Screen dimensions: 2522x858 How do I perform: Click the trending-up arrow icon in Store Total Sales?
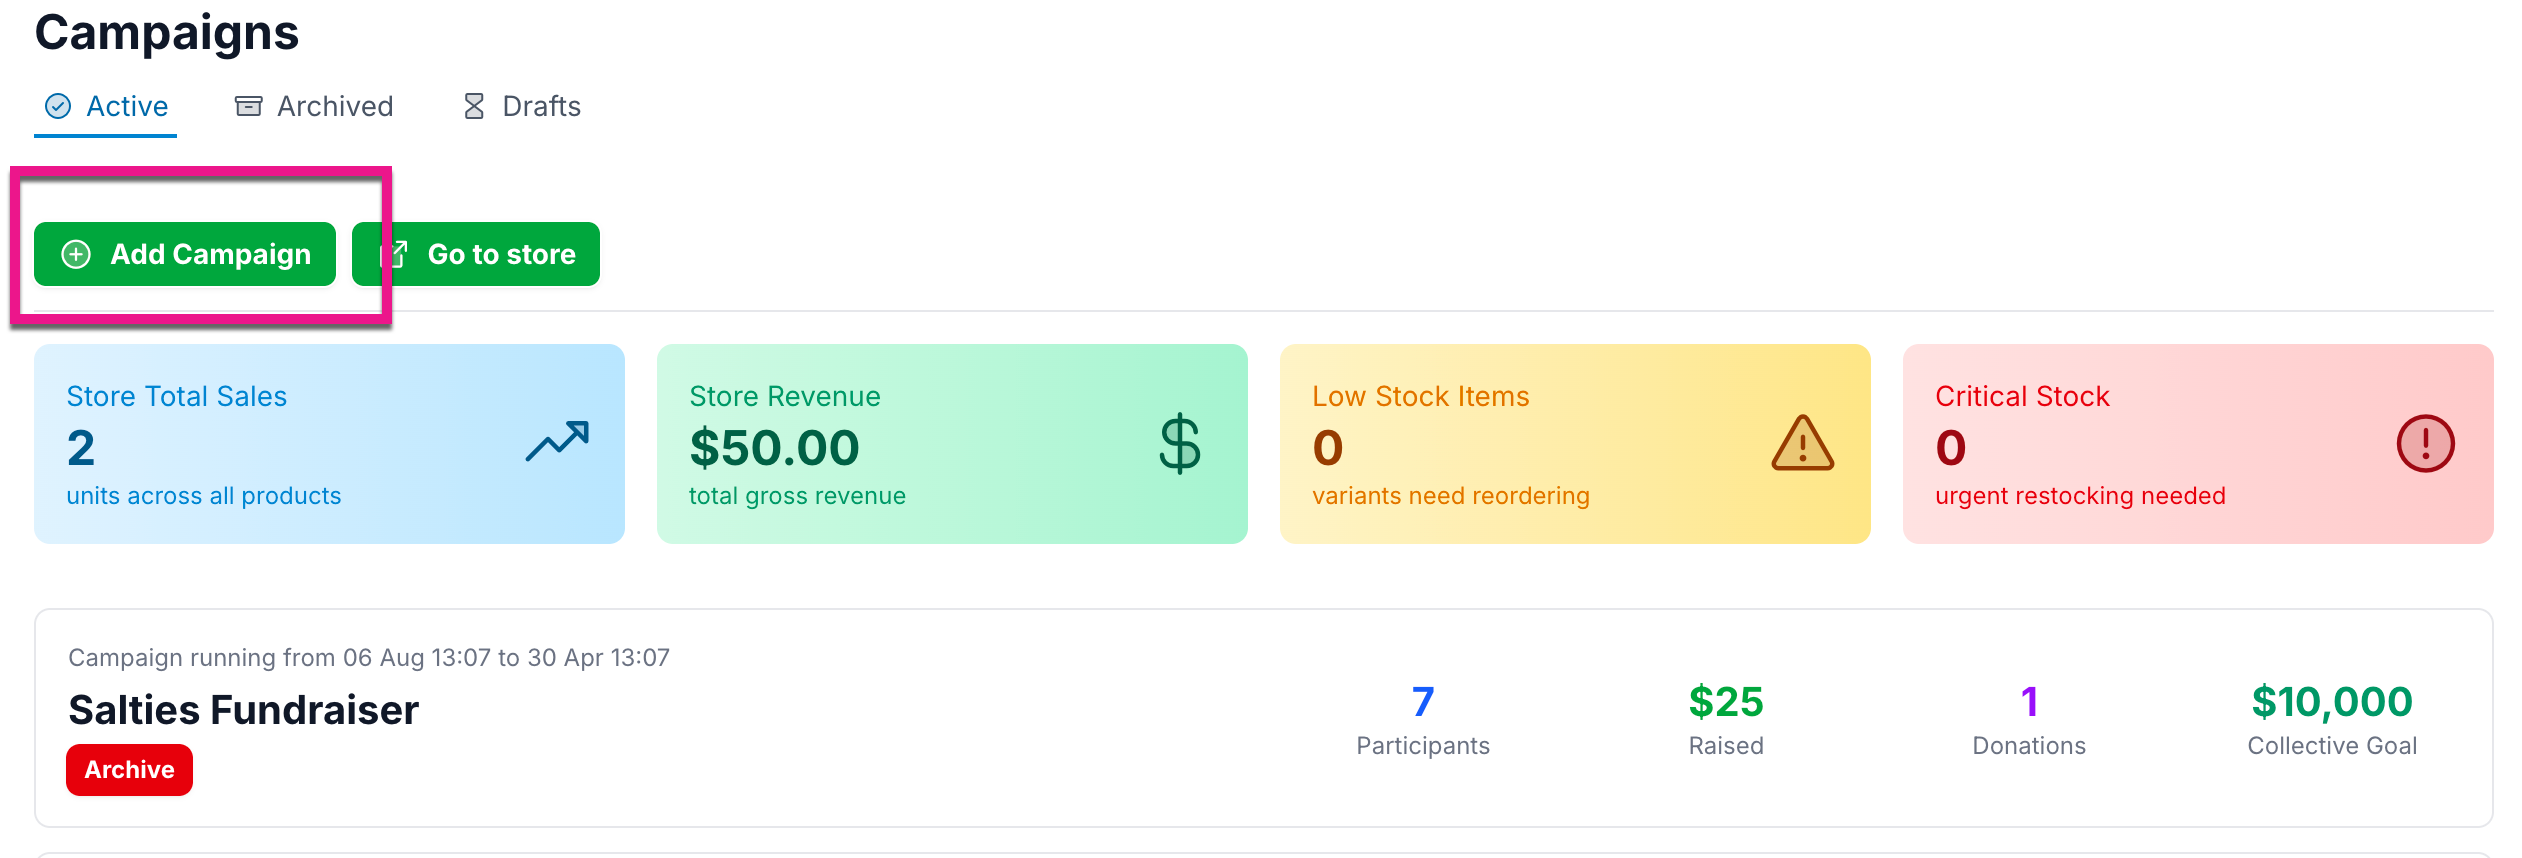(x=557, y=442)
